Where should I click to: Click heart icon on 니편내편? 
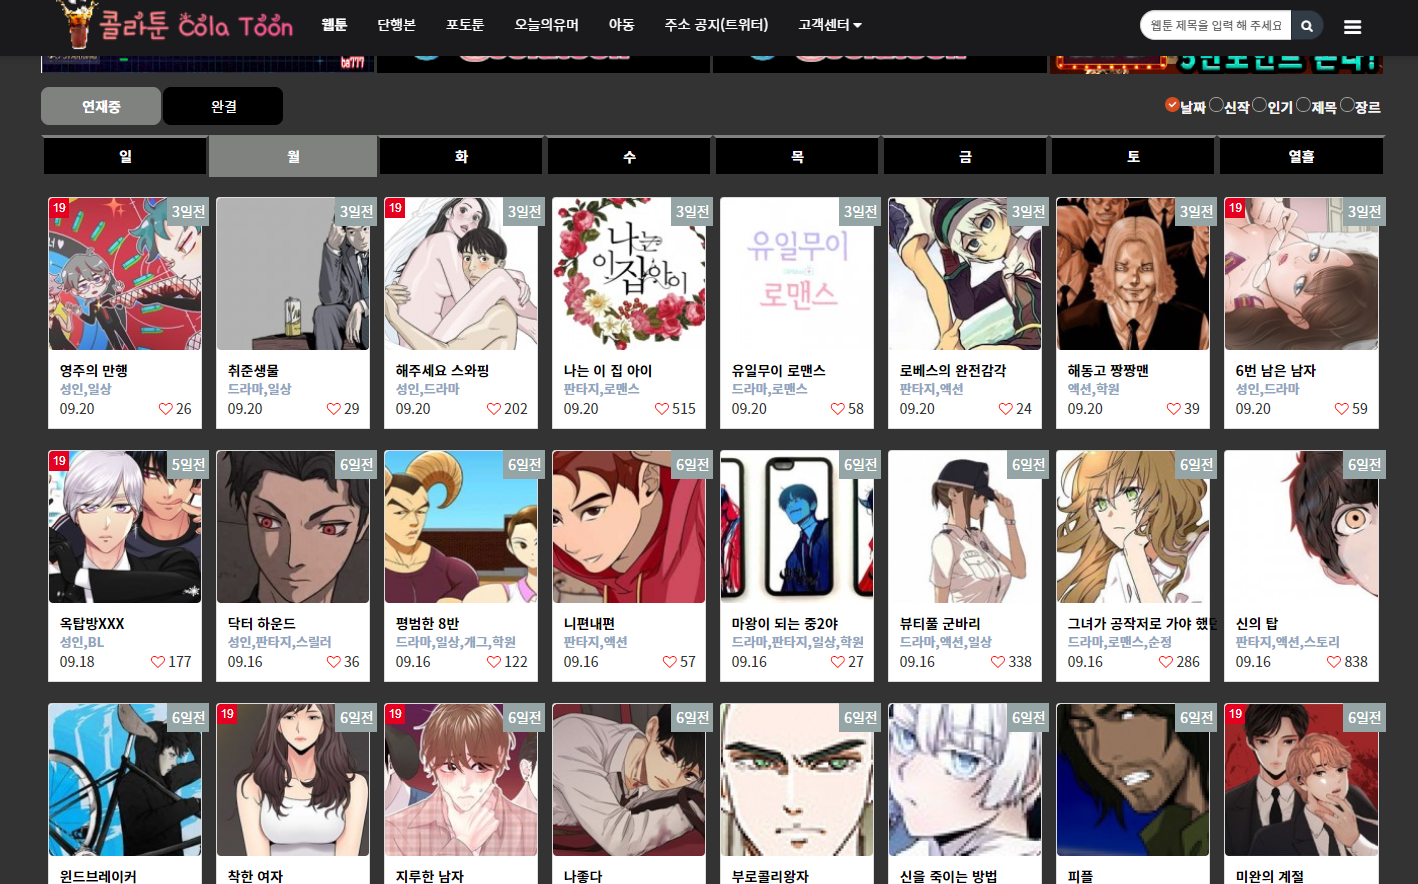click(670, 662)
